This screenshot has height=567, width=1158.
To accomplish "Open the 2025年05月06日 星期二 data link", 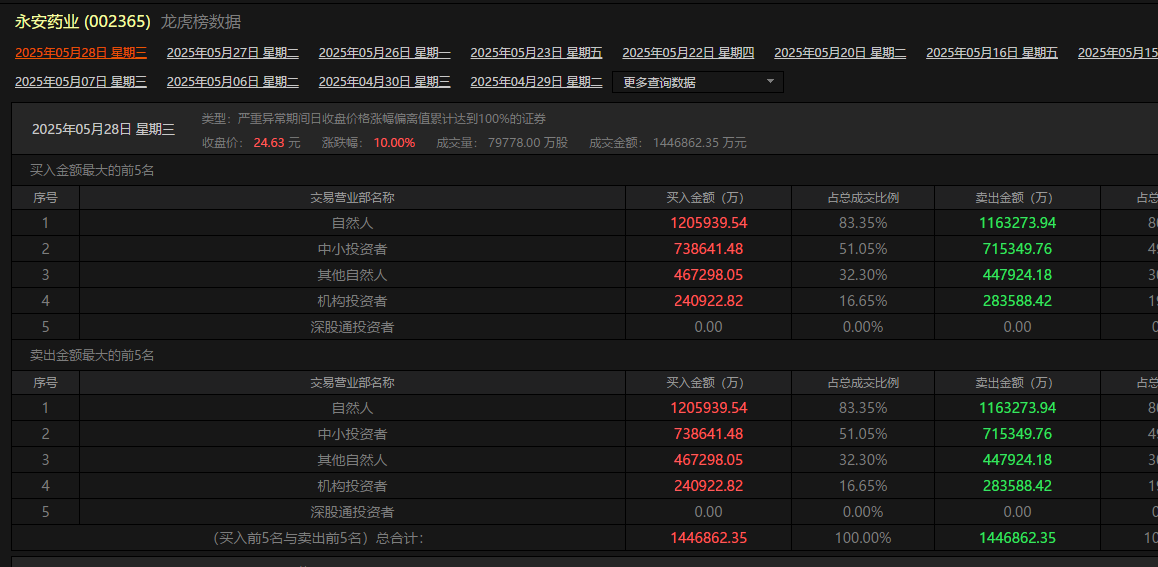I will 233,82.
